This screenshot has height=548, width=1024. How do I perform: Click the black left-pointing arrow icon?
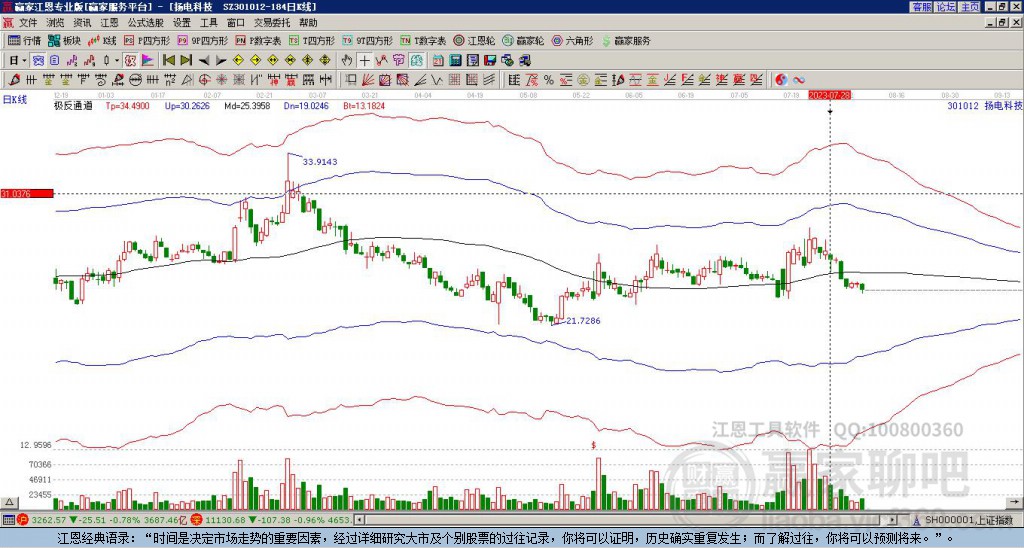204,61
